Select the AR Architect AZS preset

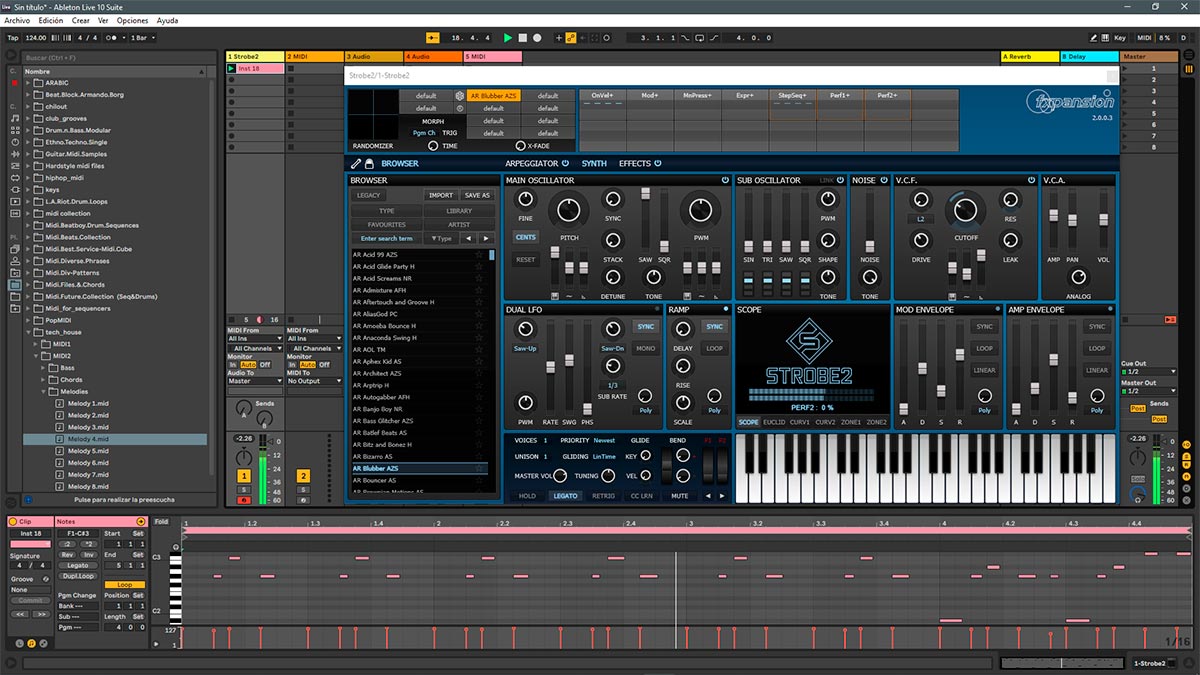tap(419, 373)
